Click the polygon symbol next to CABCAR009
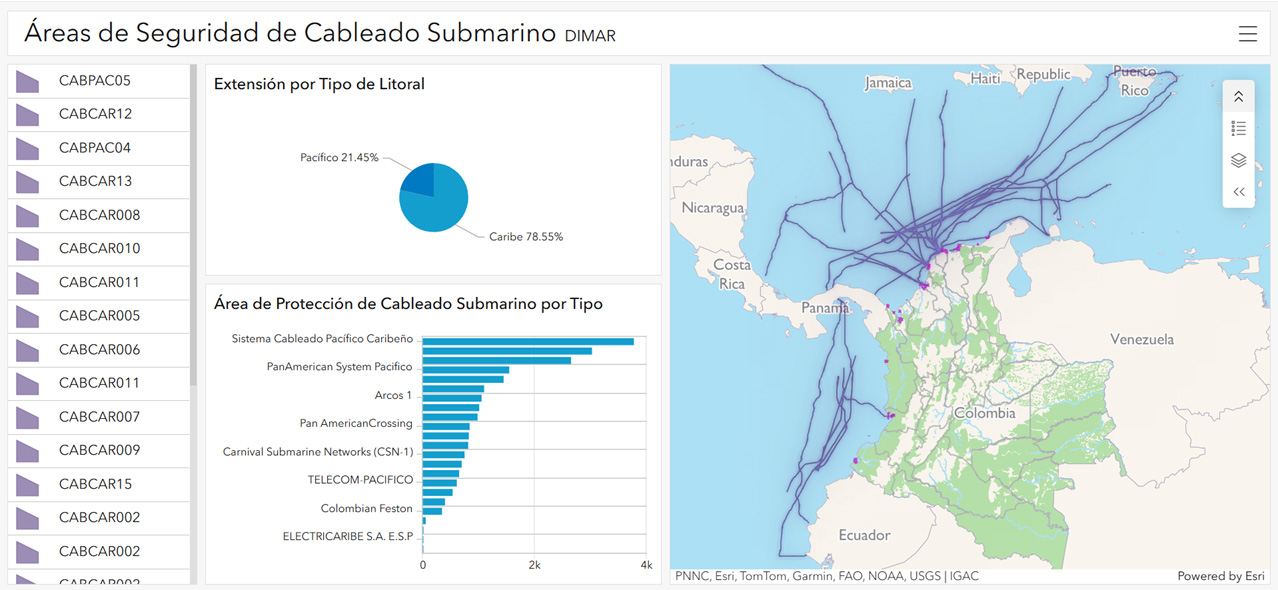This screenshot has height=590, width=1278. tap(27, 451)
